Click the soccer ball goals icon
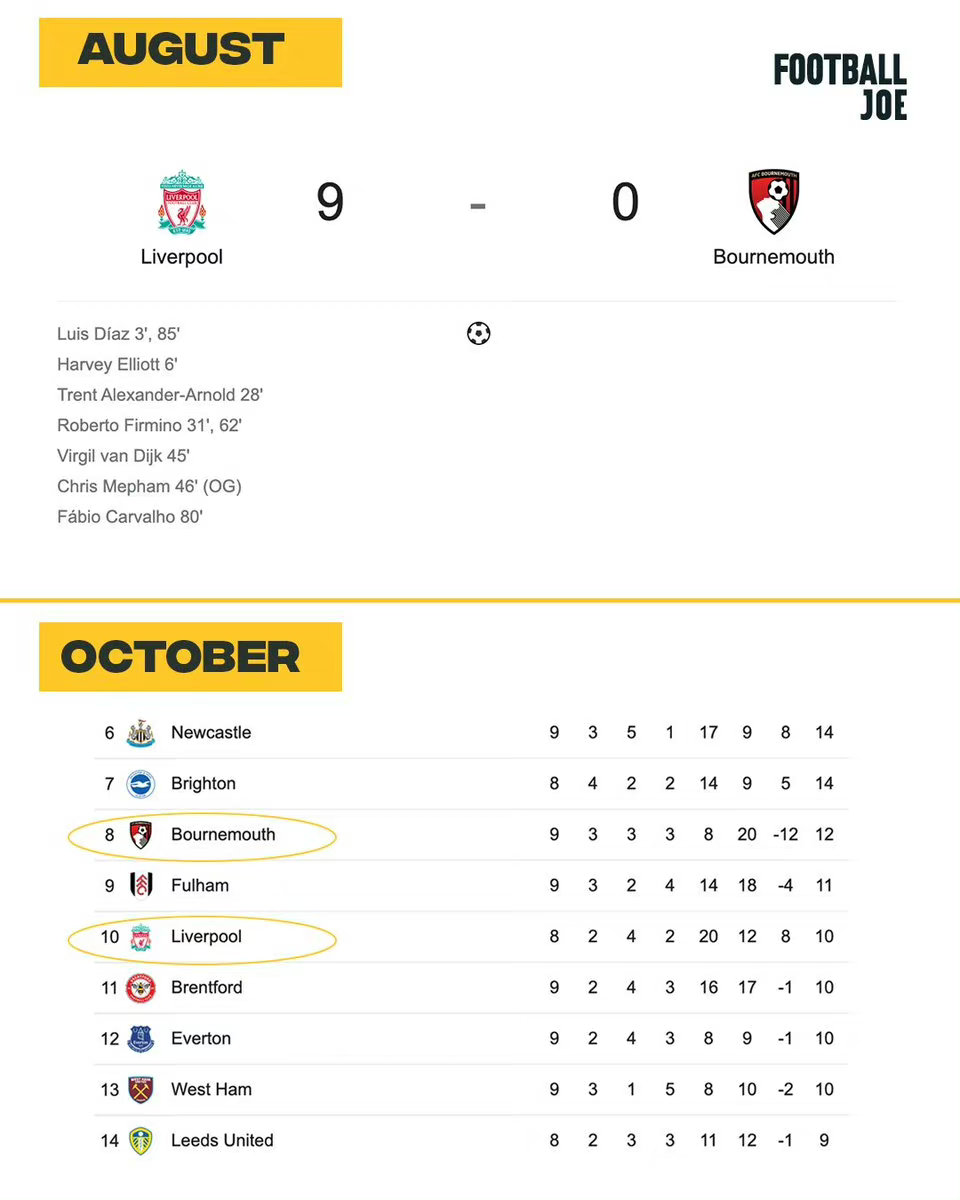960x1200 pixels. coord(479,334)
